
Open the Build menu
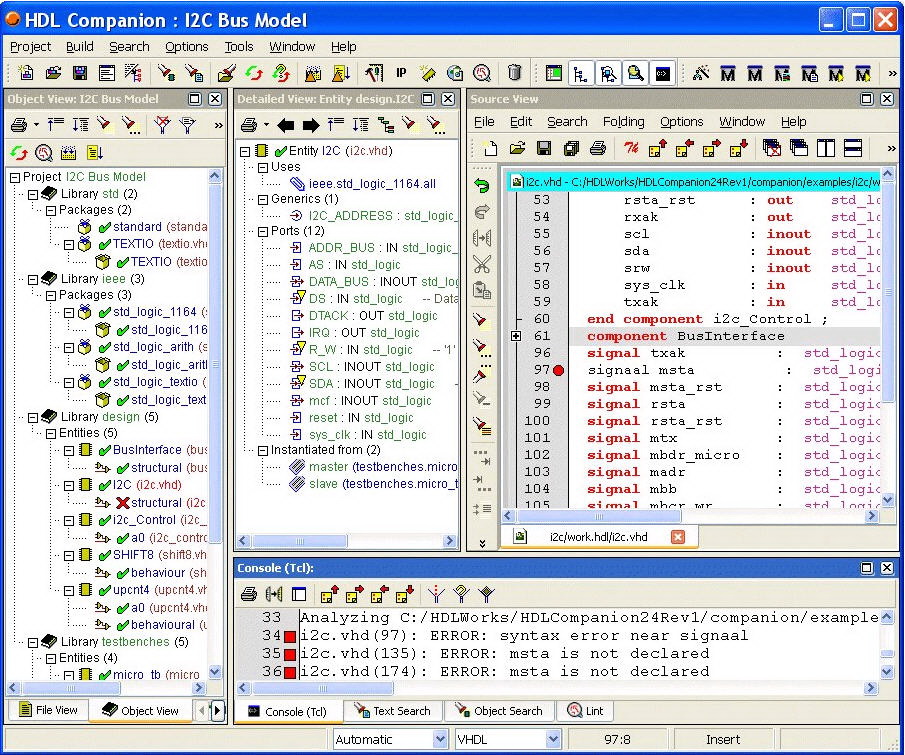79,46
